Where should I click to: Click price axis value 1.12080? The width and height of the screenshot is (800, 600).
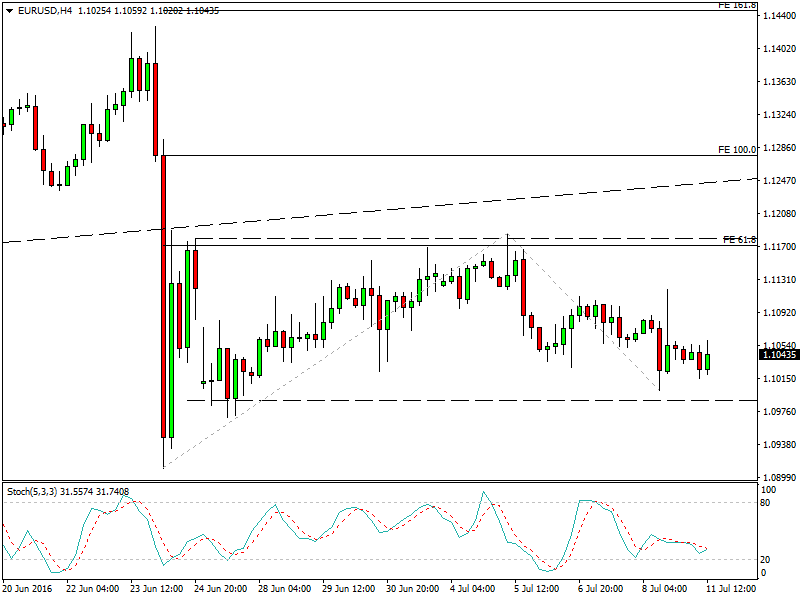(779, 214)
